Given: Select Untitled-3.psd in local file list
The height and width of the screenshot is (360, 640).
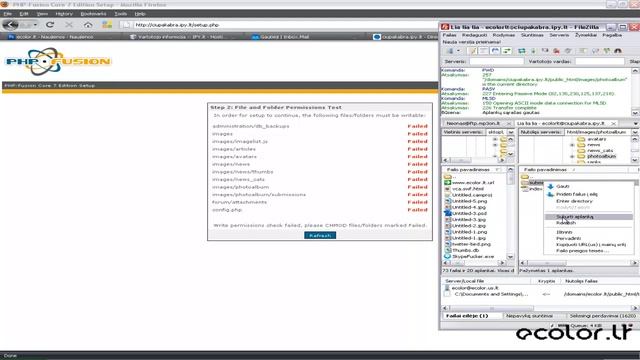Looking at the screenshot, I should coord(469,213).
